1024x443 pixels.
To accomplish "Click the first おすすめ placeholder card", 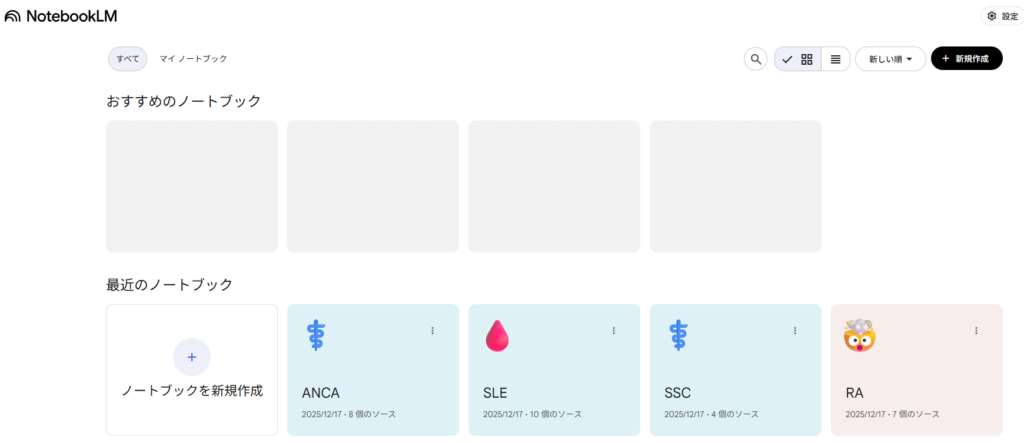I will 192,186.
